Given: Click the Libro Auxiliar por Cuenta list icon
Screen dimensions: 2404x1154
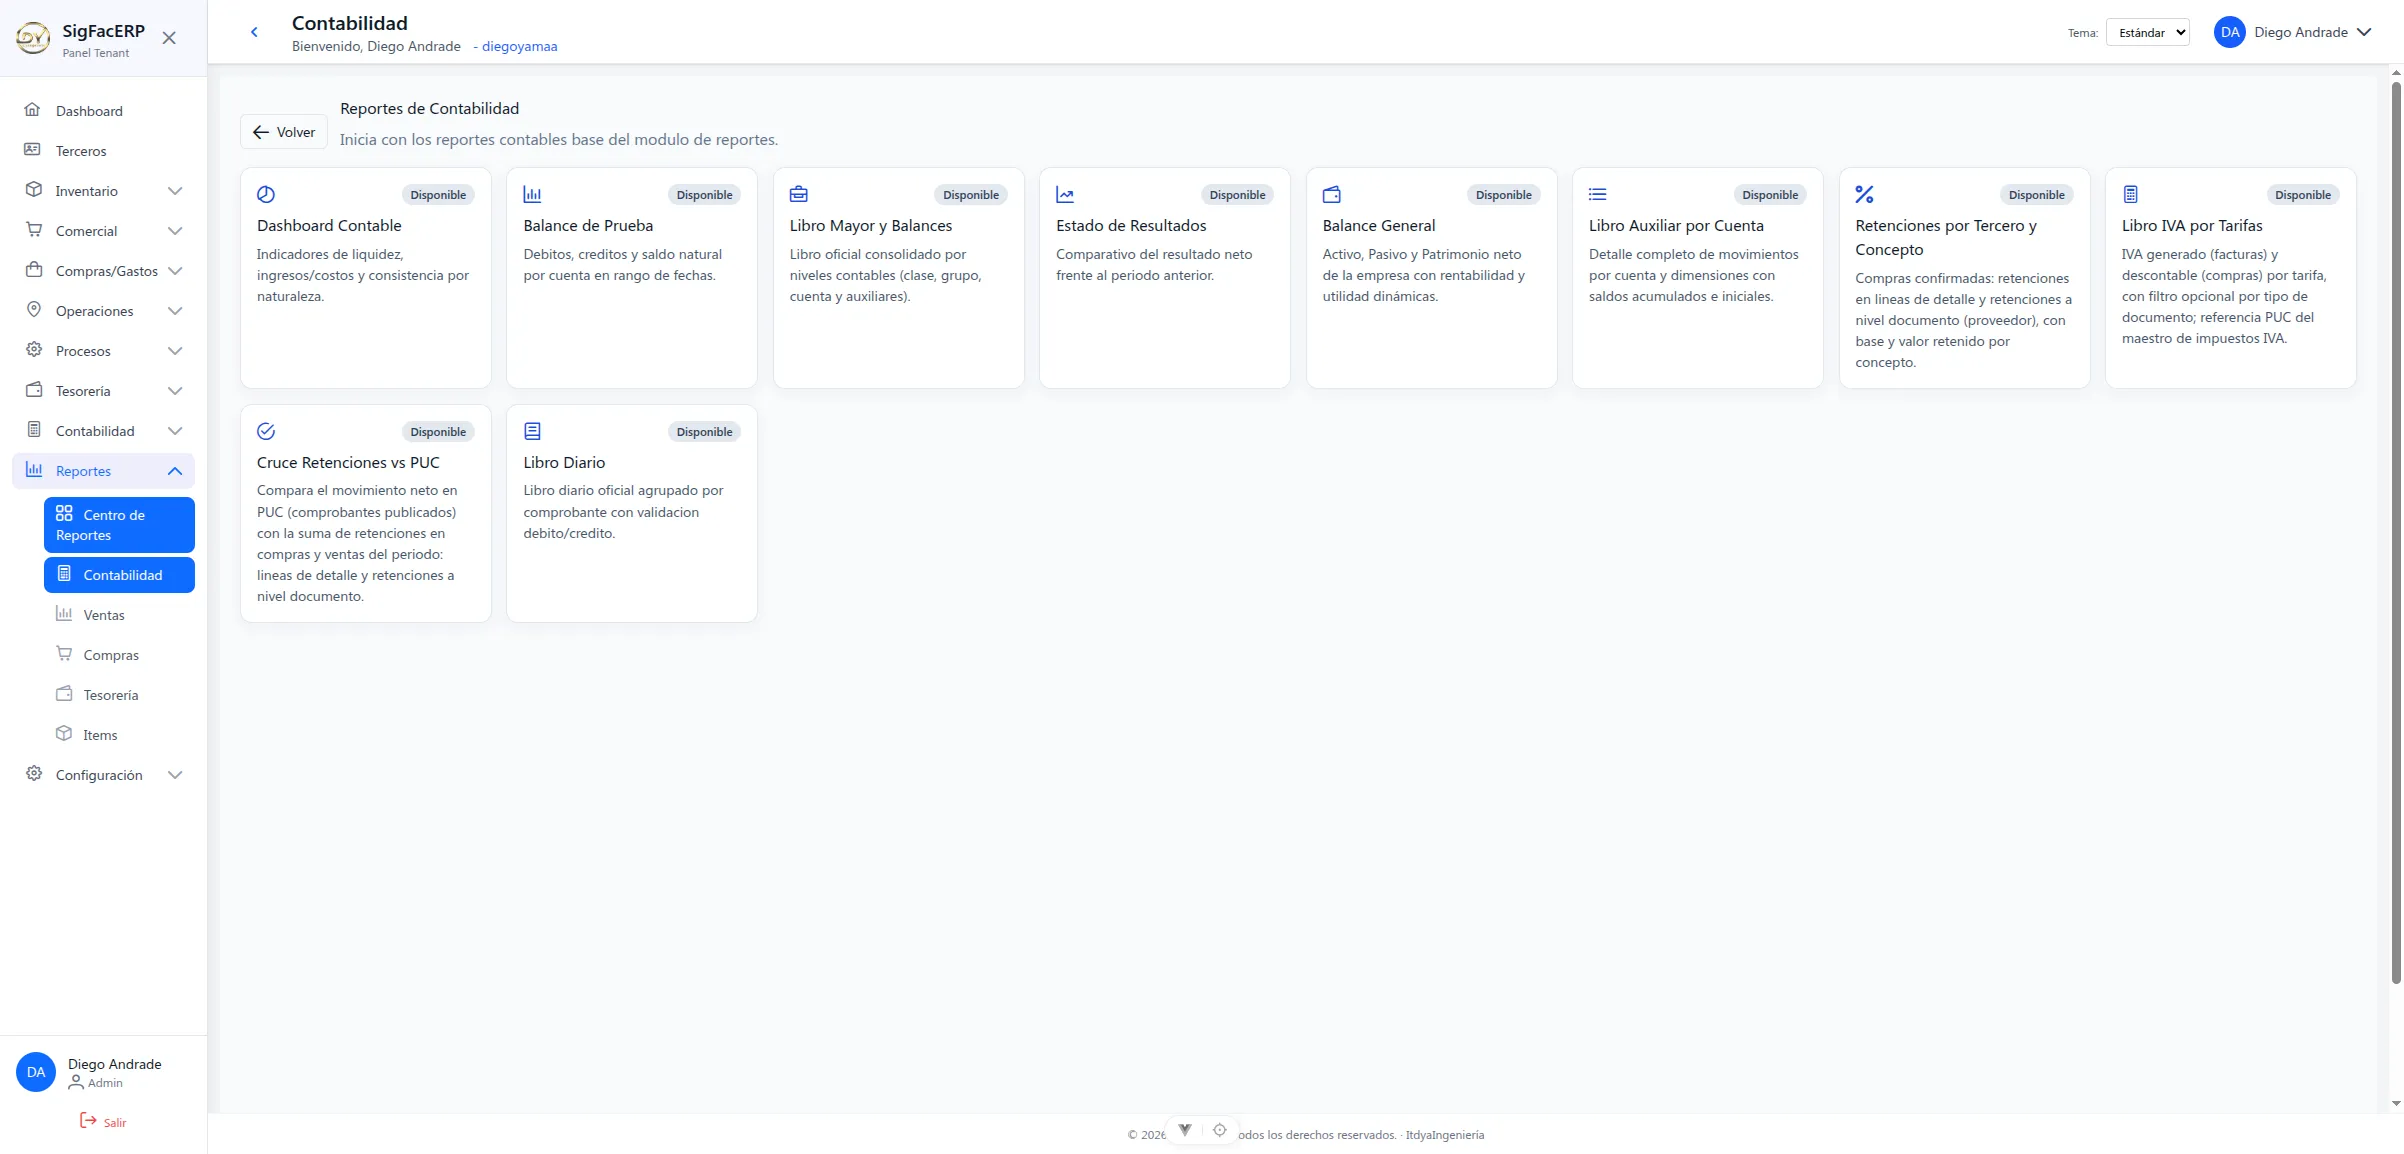Looking at the screenshot, I should pyautogui.click(x=1598, y=194).
